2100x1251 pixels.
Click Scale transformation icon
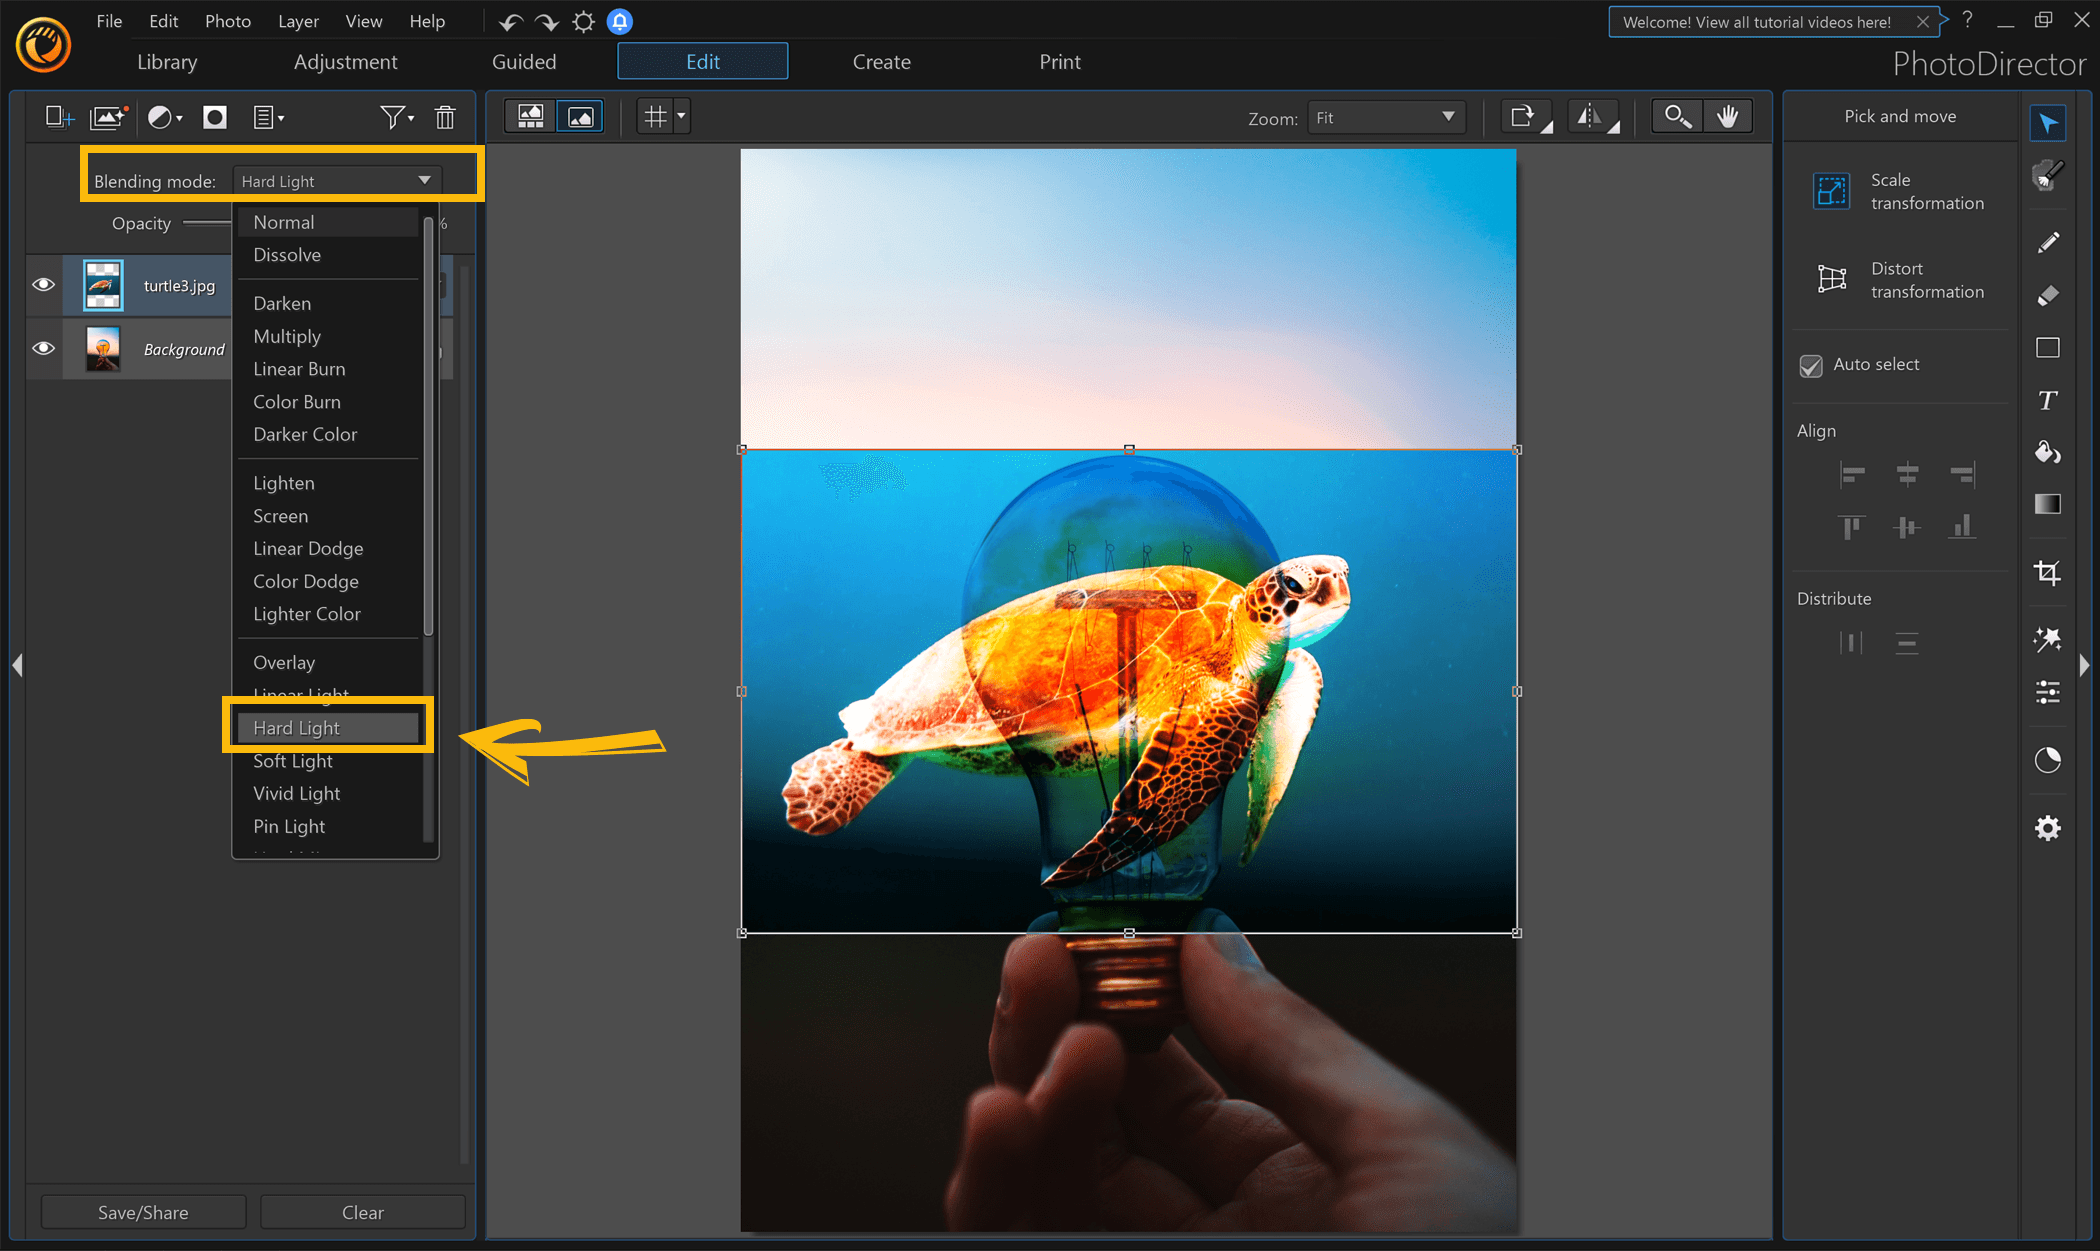[1832, 191]
